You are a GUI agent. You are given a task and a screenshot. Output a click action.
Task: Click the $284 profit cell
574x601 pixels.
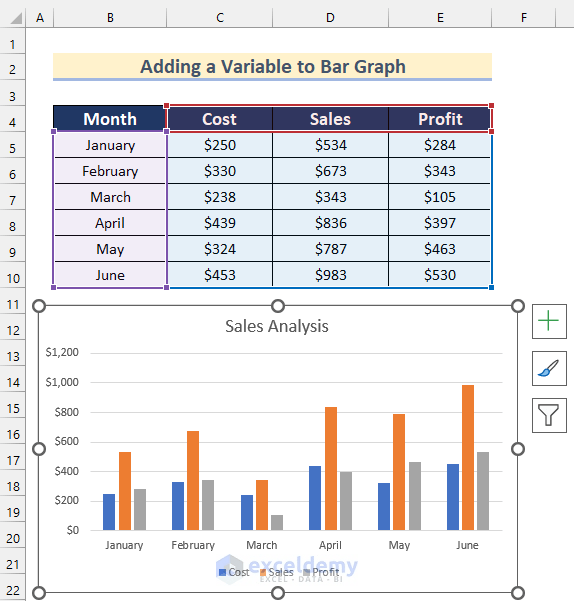pyautogui.click(x=440, y=145)
